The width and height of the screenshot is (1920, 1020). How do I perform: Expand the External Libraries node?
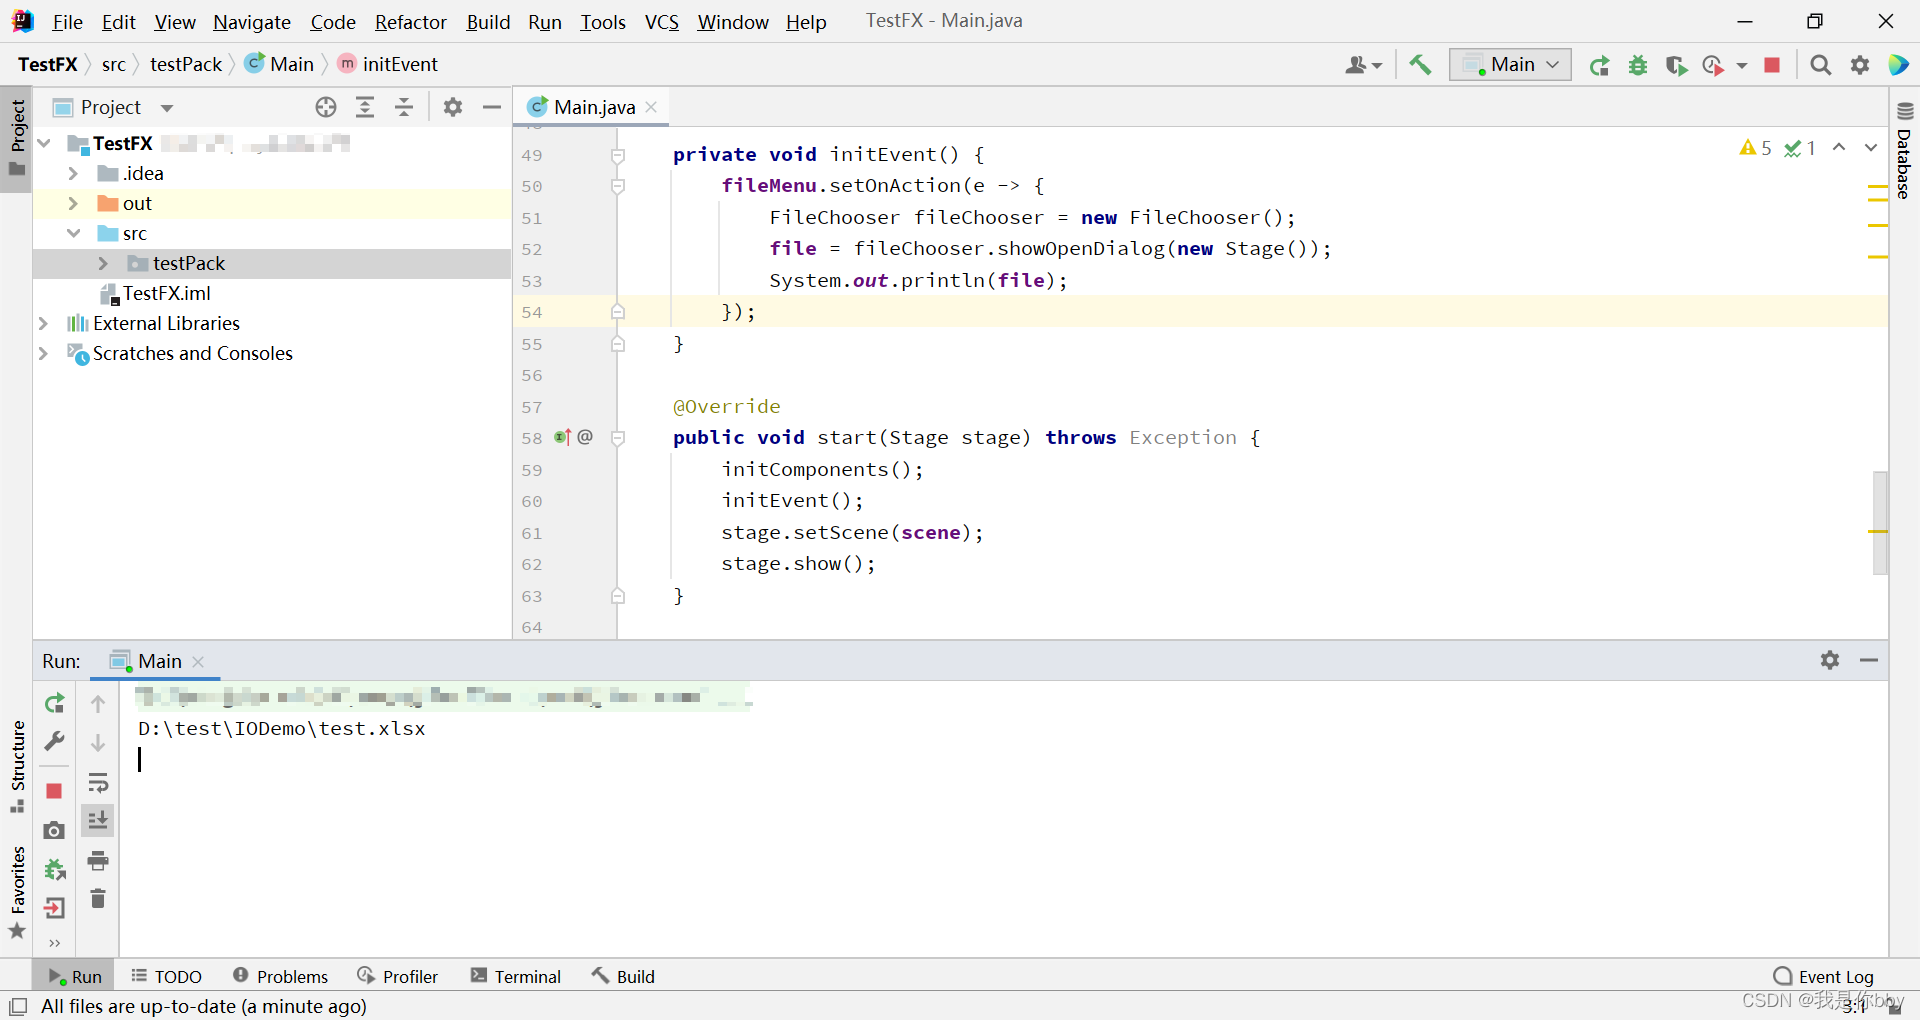click(x=43, y=323)
